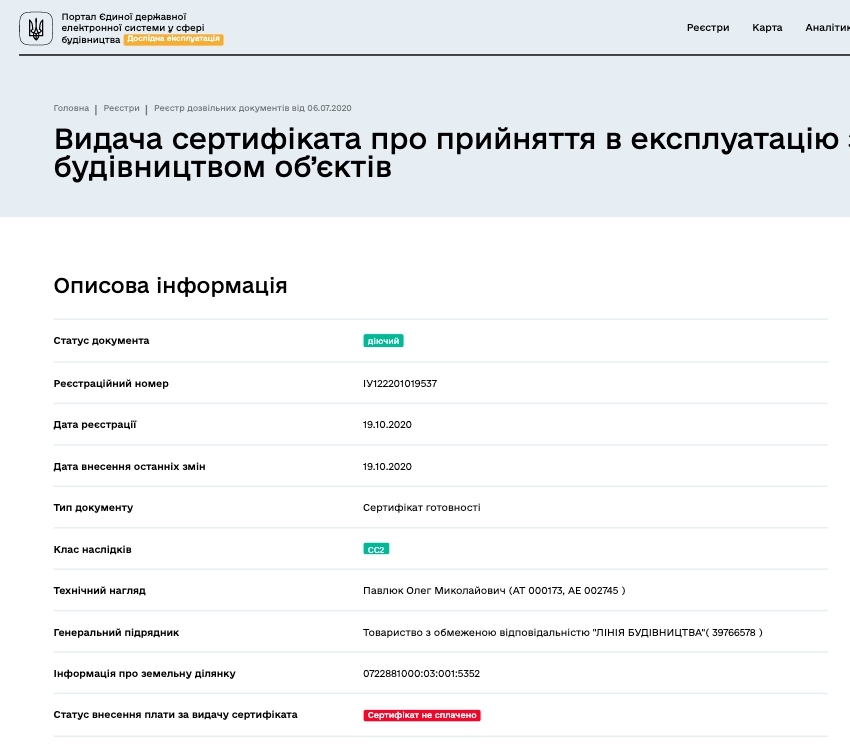Click the 'Дата реєстрації' label
850x746 pixels.
click(x=94, y=425)
